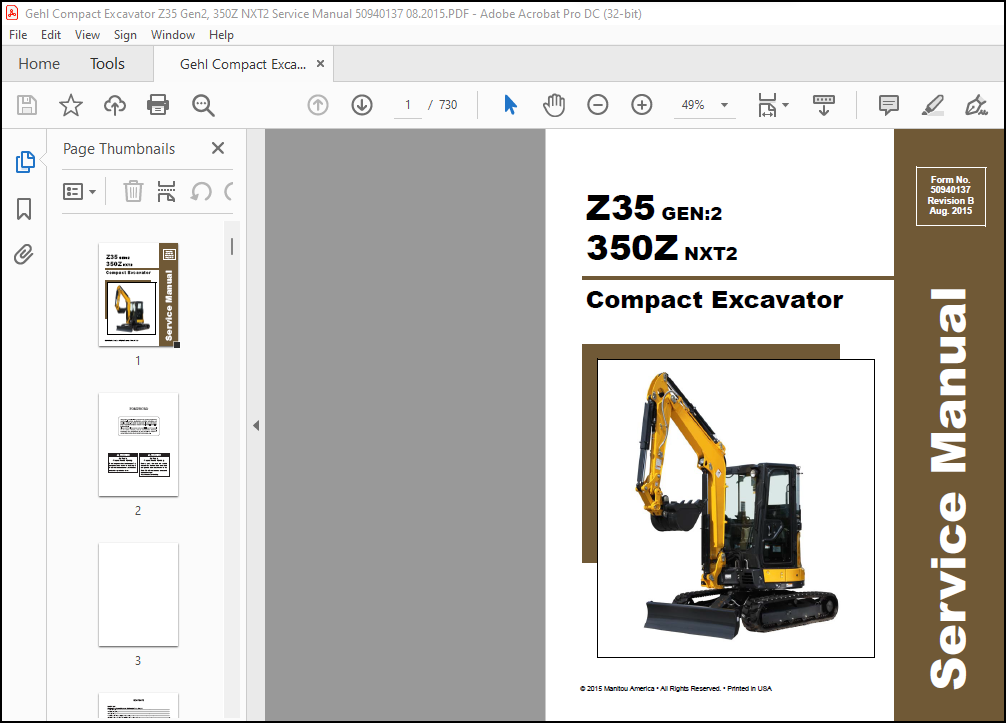The width and height of the screenshot is (1006, 723).
Task: Show the Page Thumbnails panel icon
Action: pyautogui.click(x=24, y=162)
